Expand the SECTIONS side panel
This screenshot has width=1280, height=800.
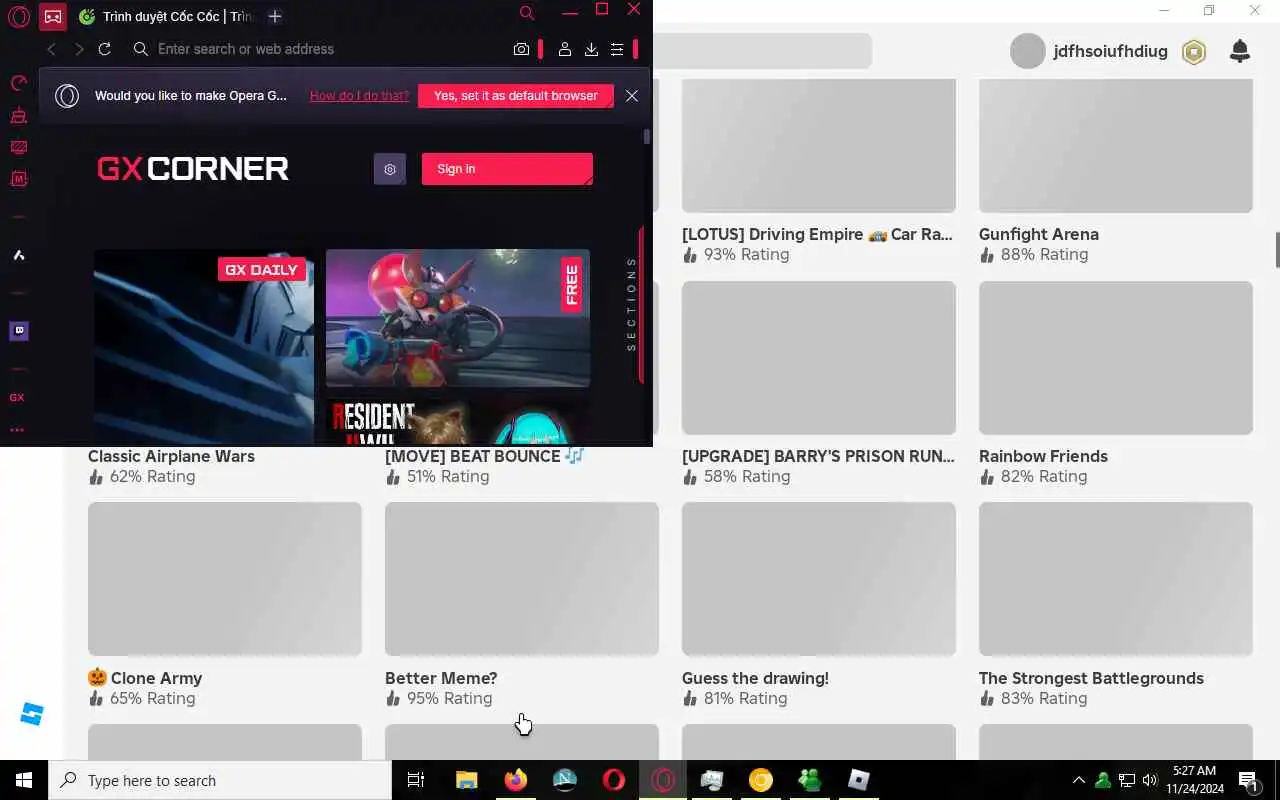tap(632, 304)
